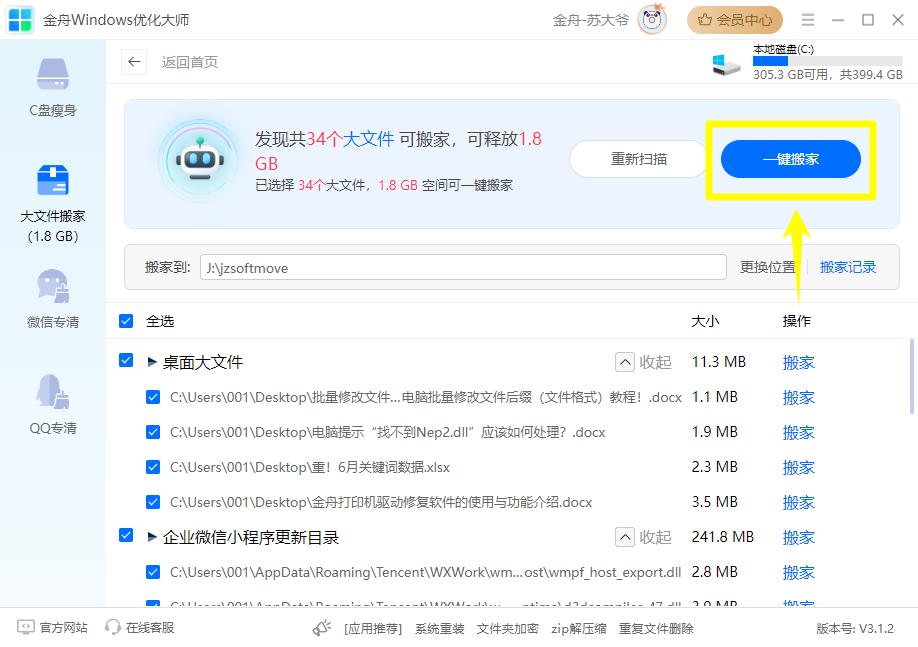Open 会员中心 membership center
Viewport: 918px width, 647px height.
coord(735,20)
